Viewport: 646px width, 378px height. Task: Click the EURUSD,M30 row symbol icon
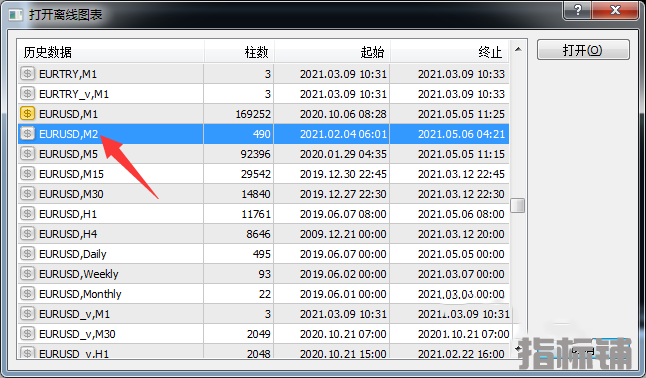(x=28, y=194)
